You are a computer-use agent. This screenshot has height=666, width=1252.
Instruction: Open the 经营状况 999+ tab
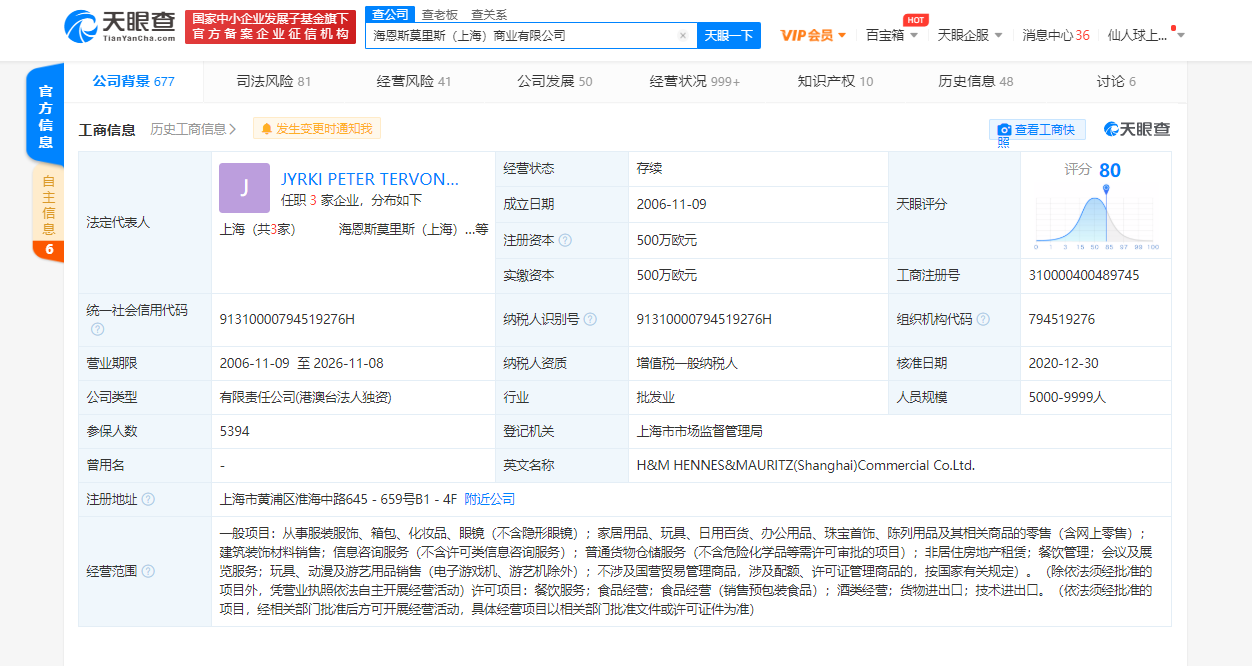(694, 81)
